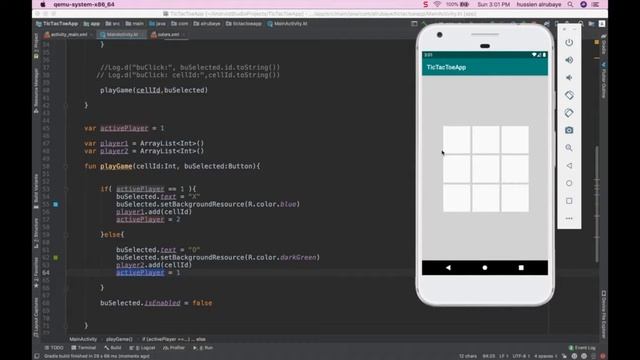Tap middle-left cell of tic tac toe grid
Screen dimensions: 640x360
[456, 169]
